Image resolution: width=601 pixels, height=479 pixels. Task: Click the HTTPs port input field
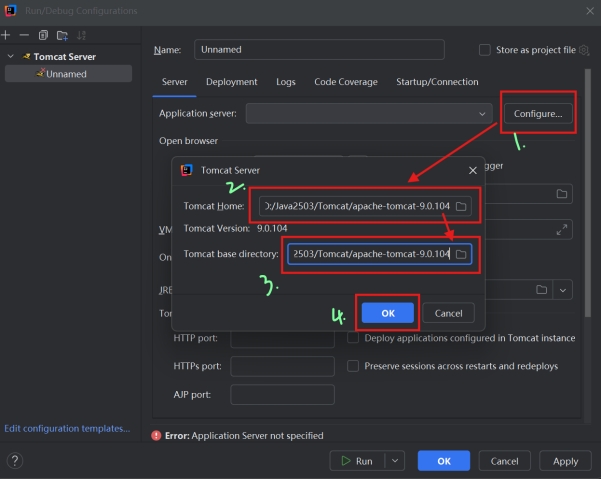coord(282,366)
